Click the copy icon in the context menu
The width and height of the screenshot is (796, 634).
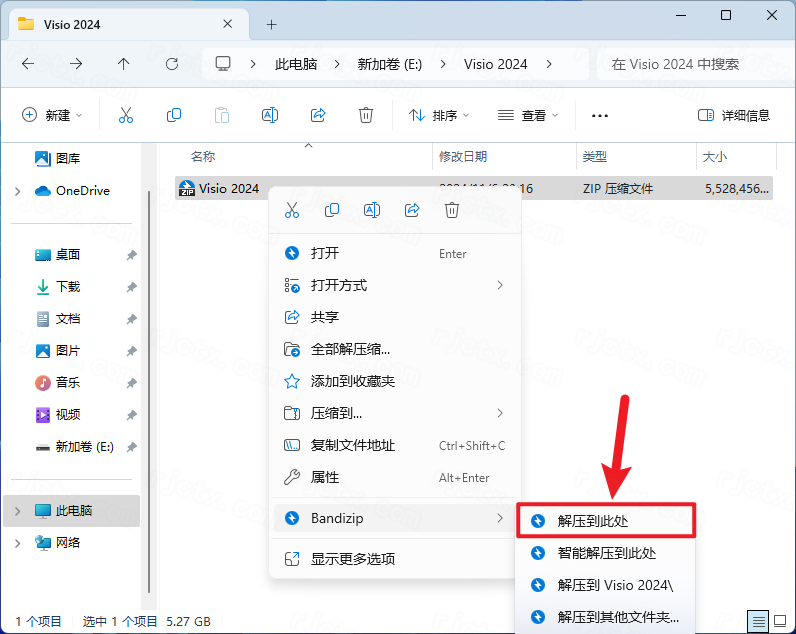tap(332, 210)
